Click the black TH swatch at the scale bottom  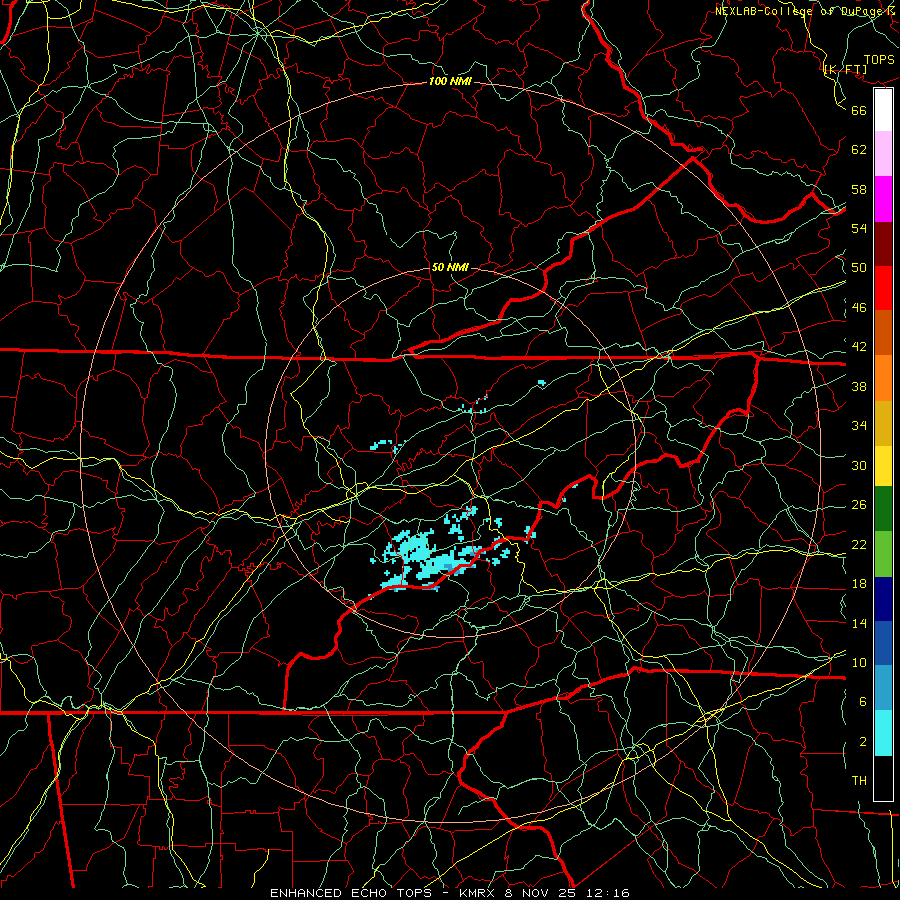pos(883,778)
